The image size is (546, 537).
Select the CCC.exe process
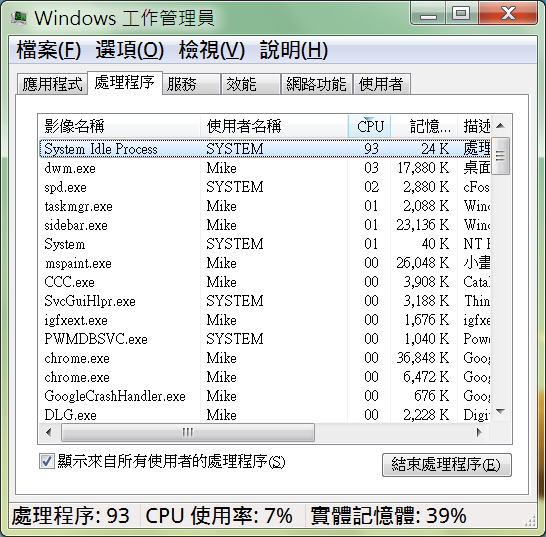(x=265, y=282)
